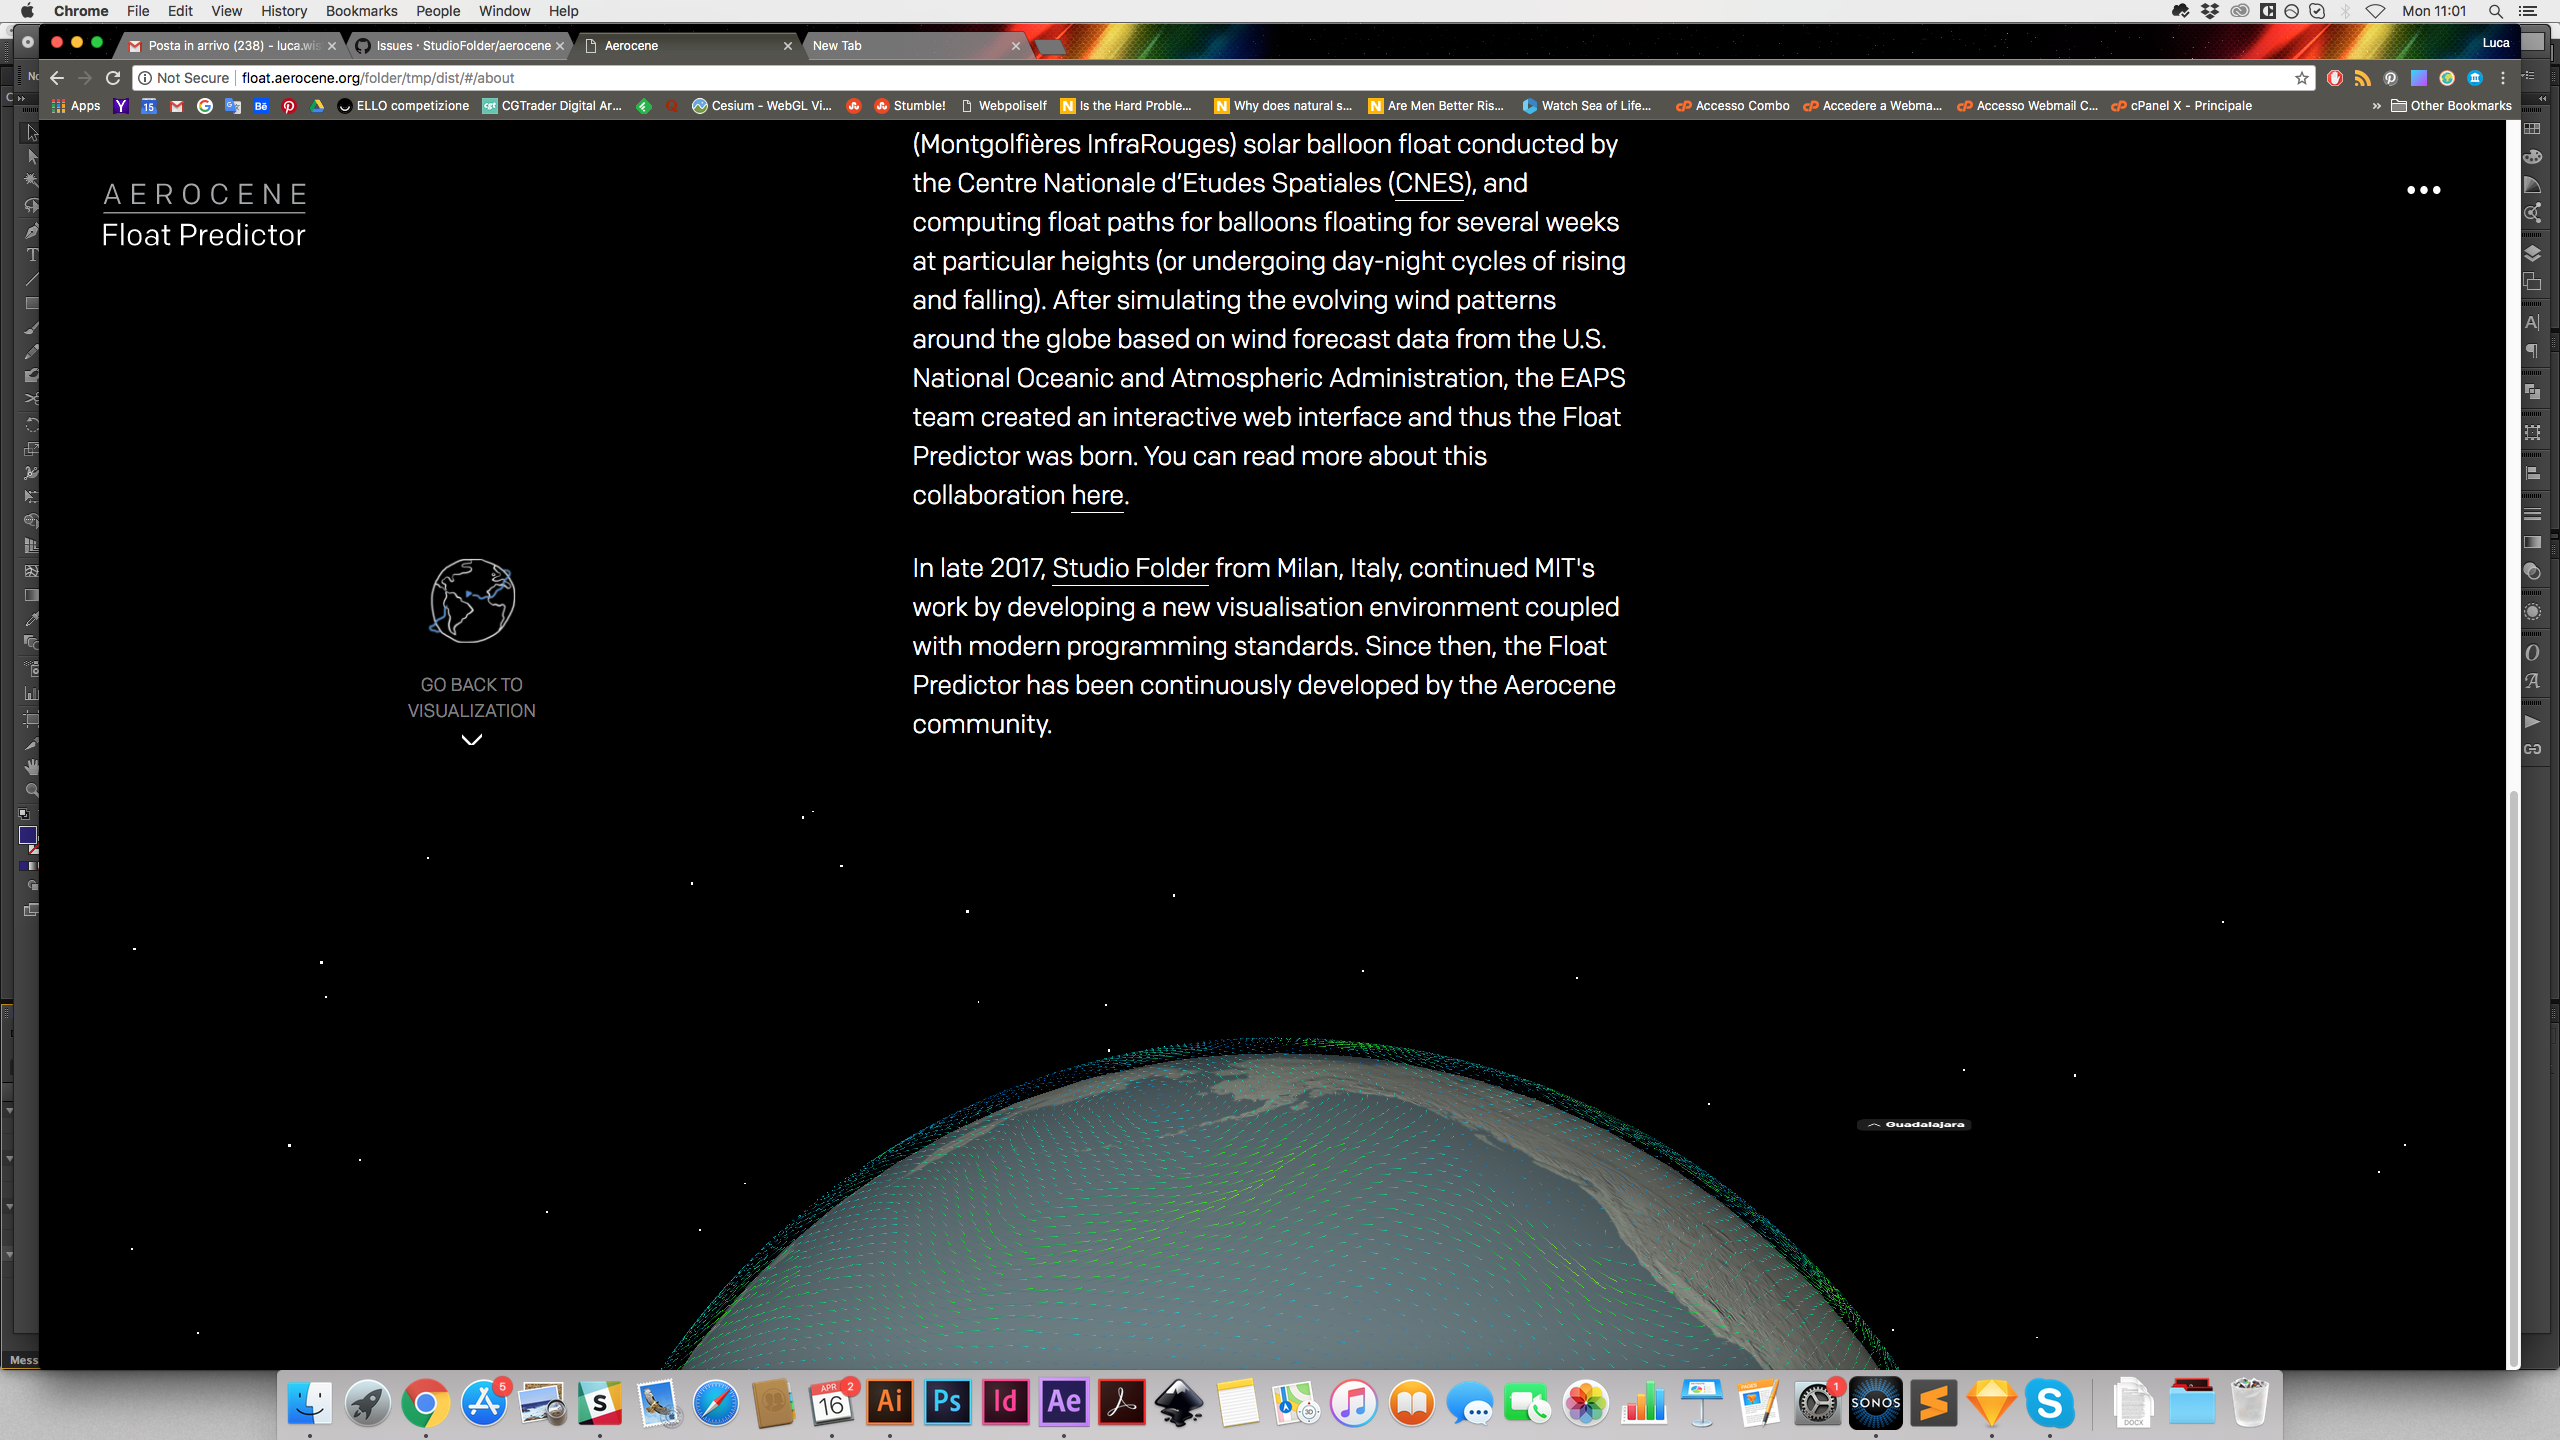Click the Guadalajara label on globe
This screenshot has height=1440, width=2560.
click(1923, 1125)
